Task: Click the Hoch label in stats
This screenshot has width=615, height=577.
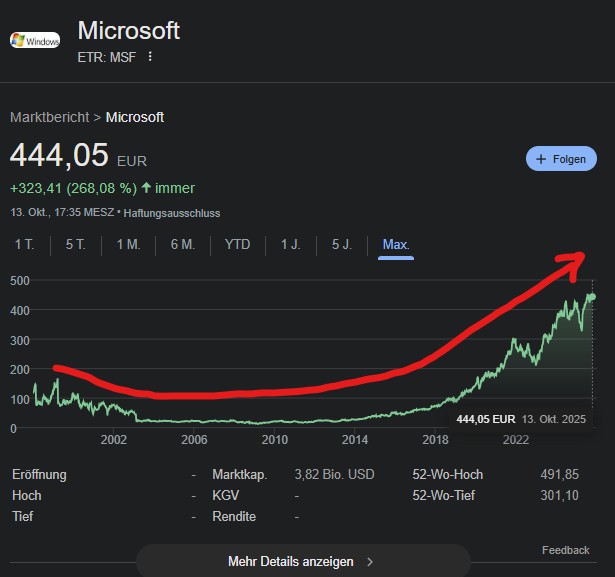Action: (27, 495)
